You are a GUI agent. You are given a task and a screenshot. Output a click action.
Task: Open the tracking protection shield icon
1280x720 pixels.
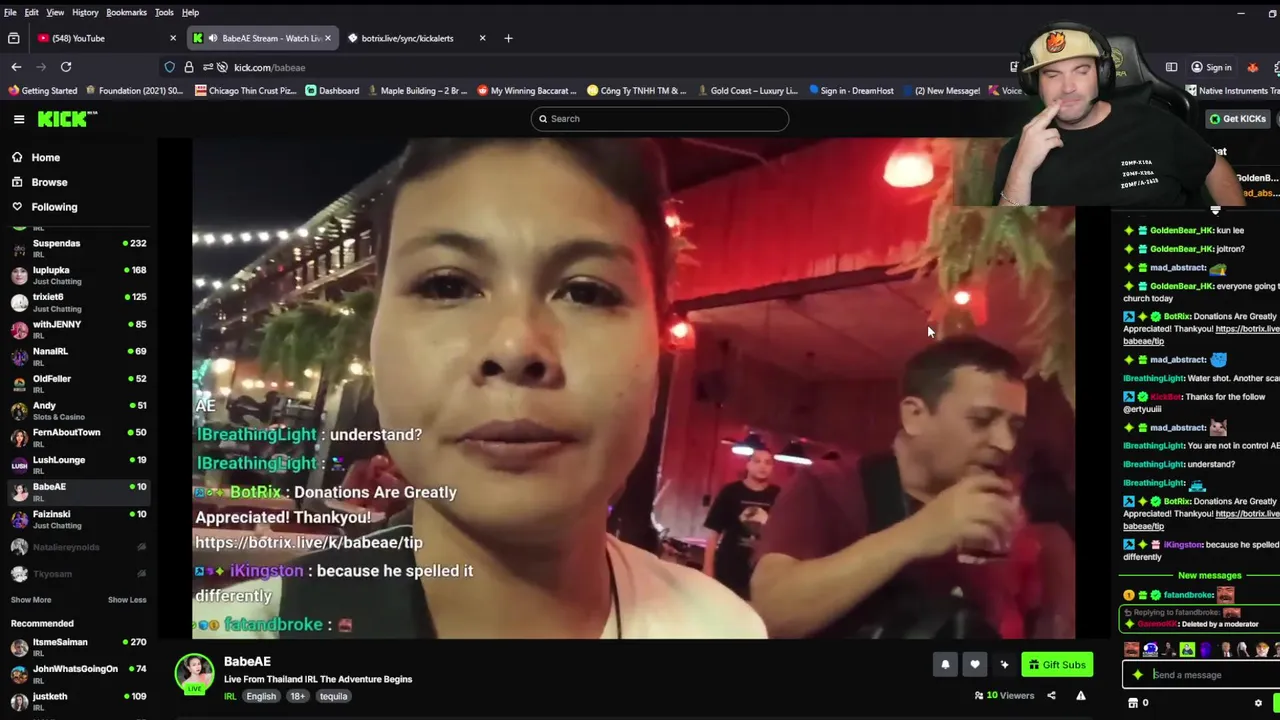coord(170,67)
